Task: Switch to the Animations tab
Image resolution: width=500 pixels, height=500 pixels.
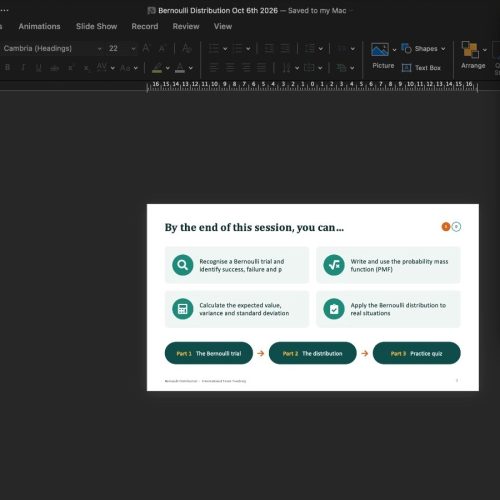Action: click(39, 26)
